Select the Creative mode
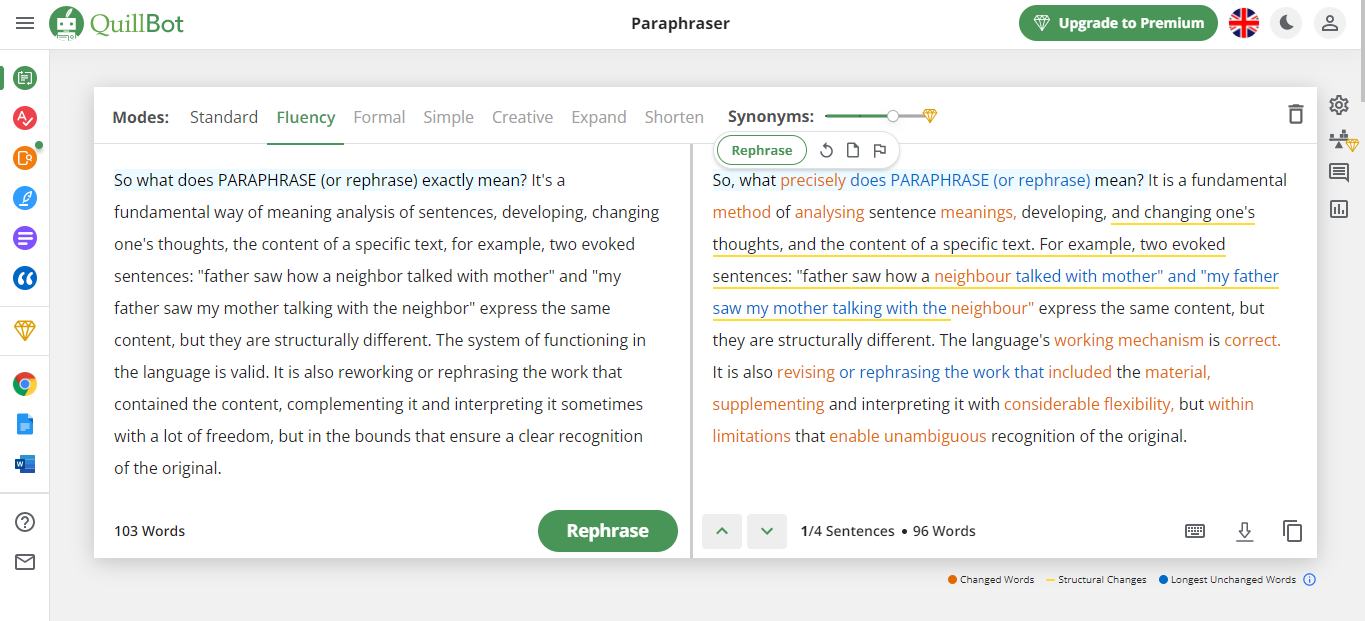 [x=522, y=117]
